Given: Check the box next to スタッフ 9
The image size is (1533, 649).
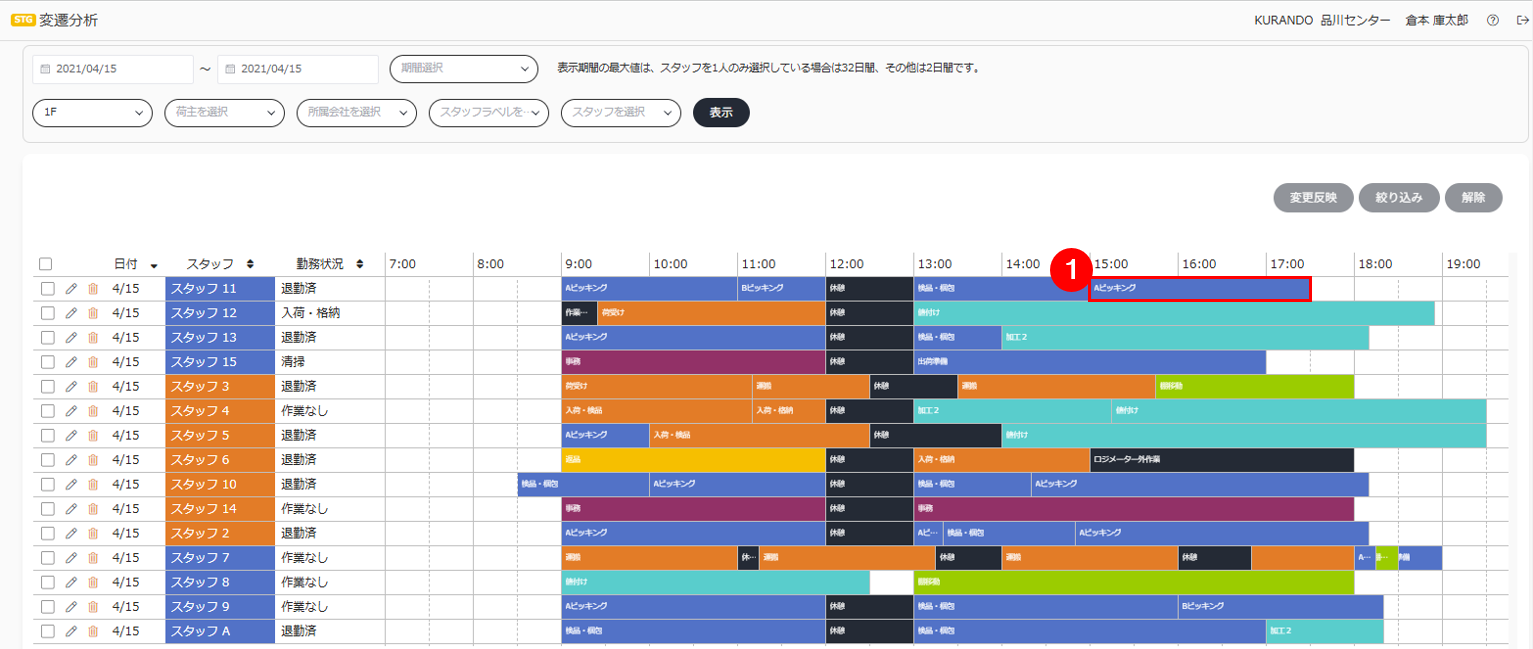Looking at the screenshot, I should (x=47, y=607).
